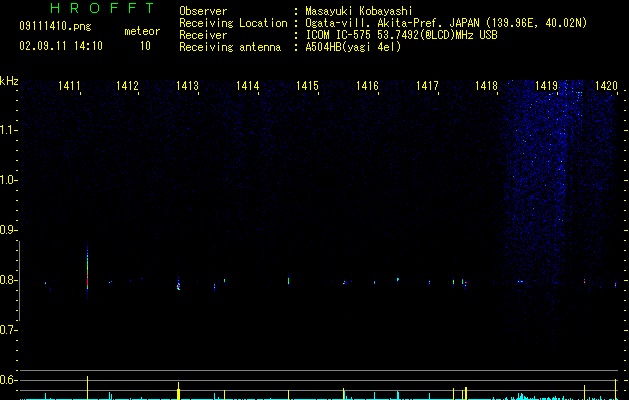Screen dimensions: 629x400
Task: Click the 1413 time marker
Action: 187,85
